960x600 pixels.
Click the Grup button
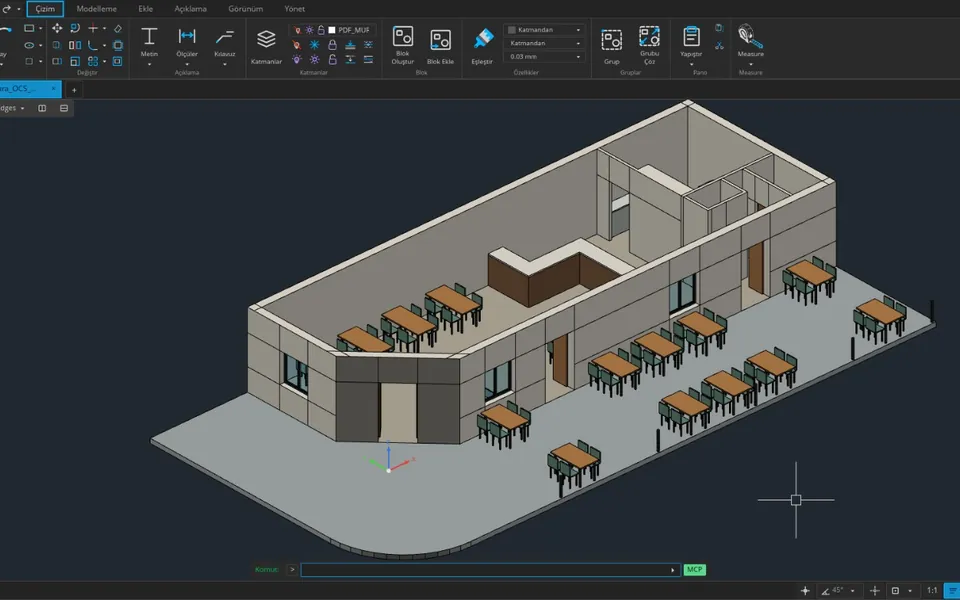(x=611, y=47)
